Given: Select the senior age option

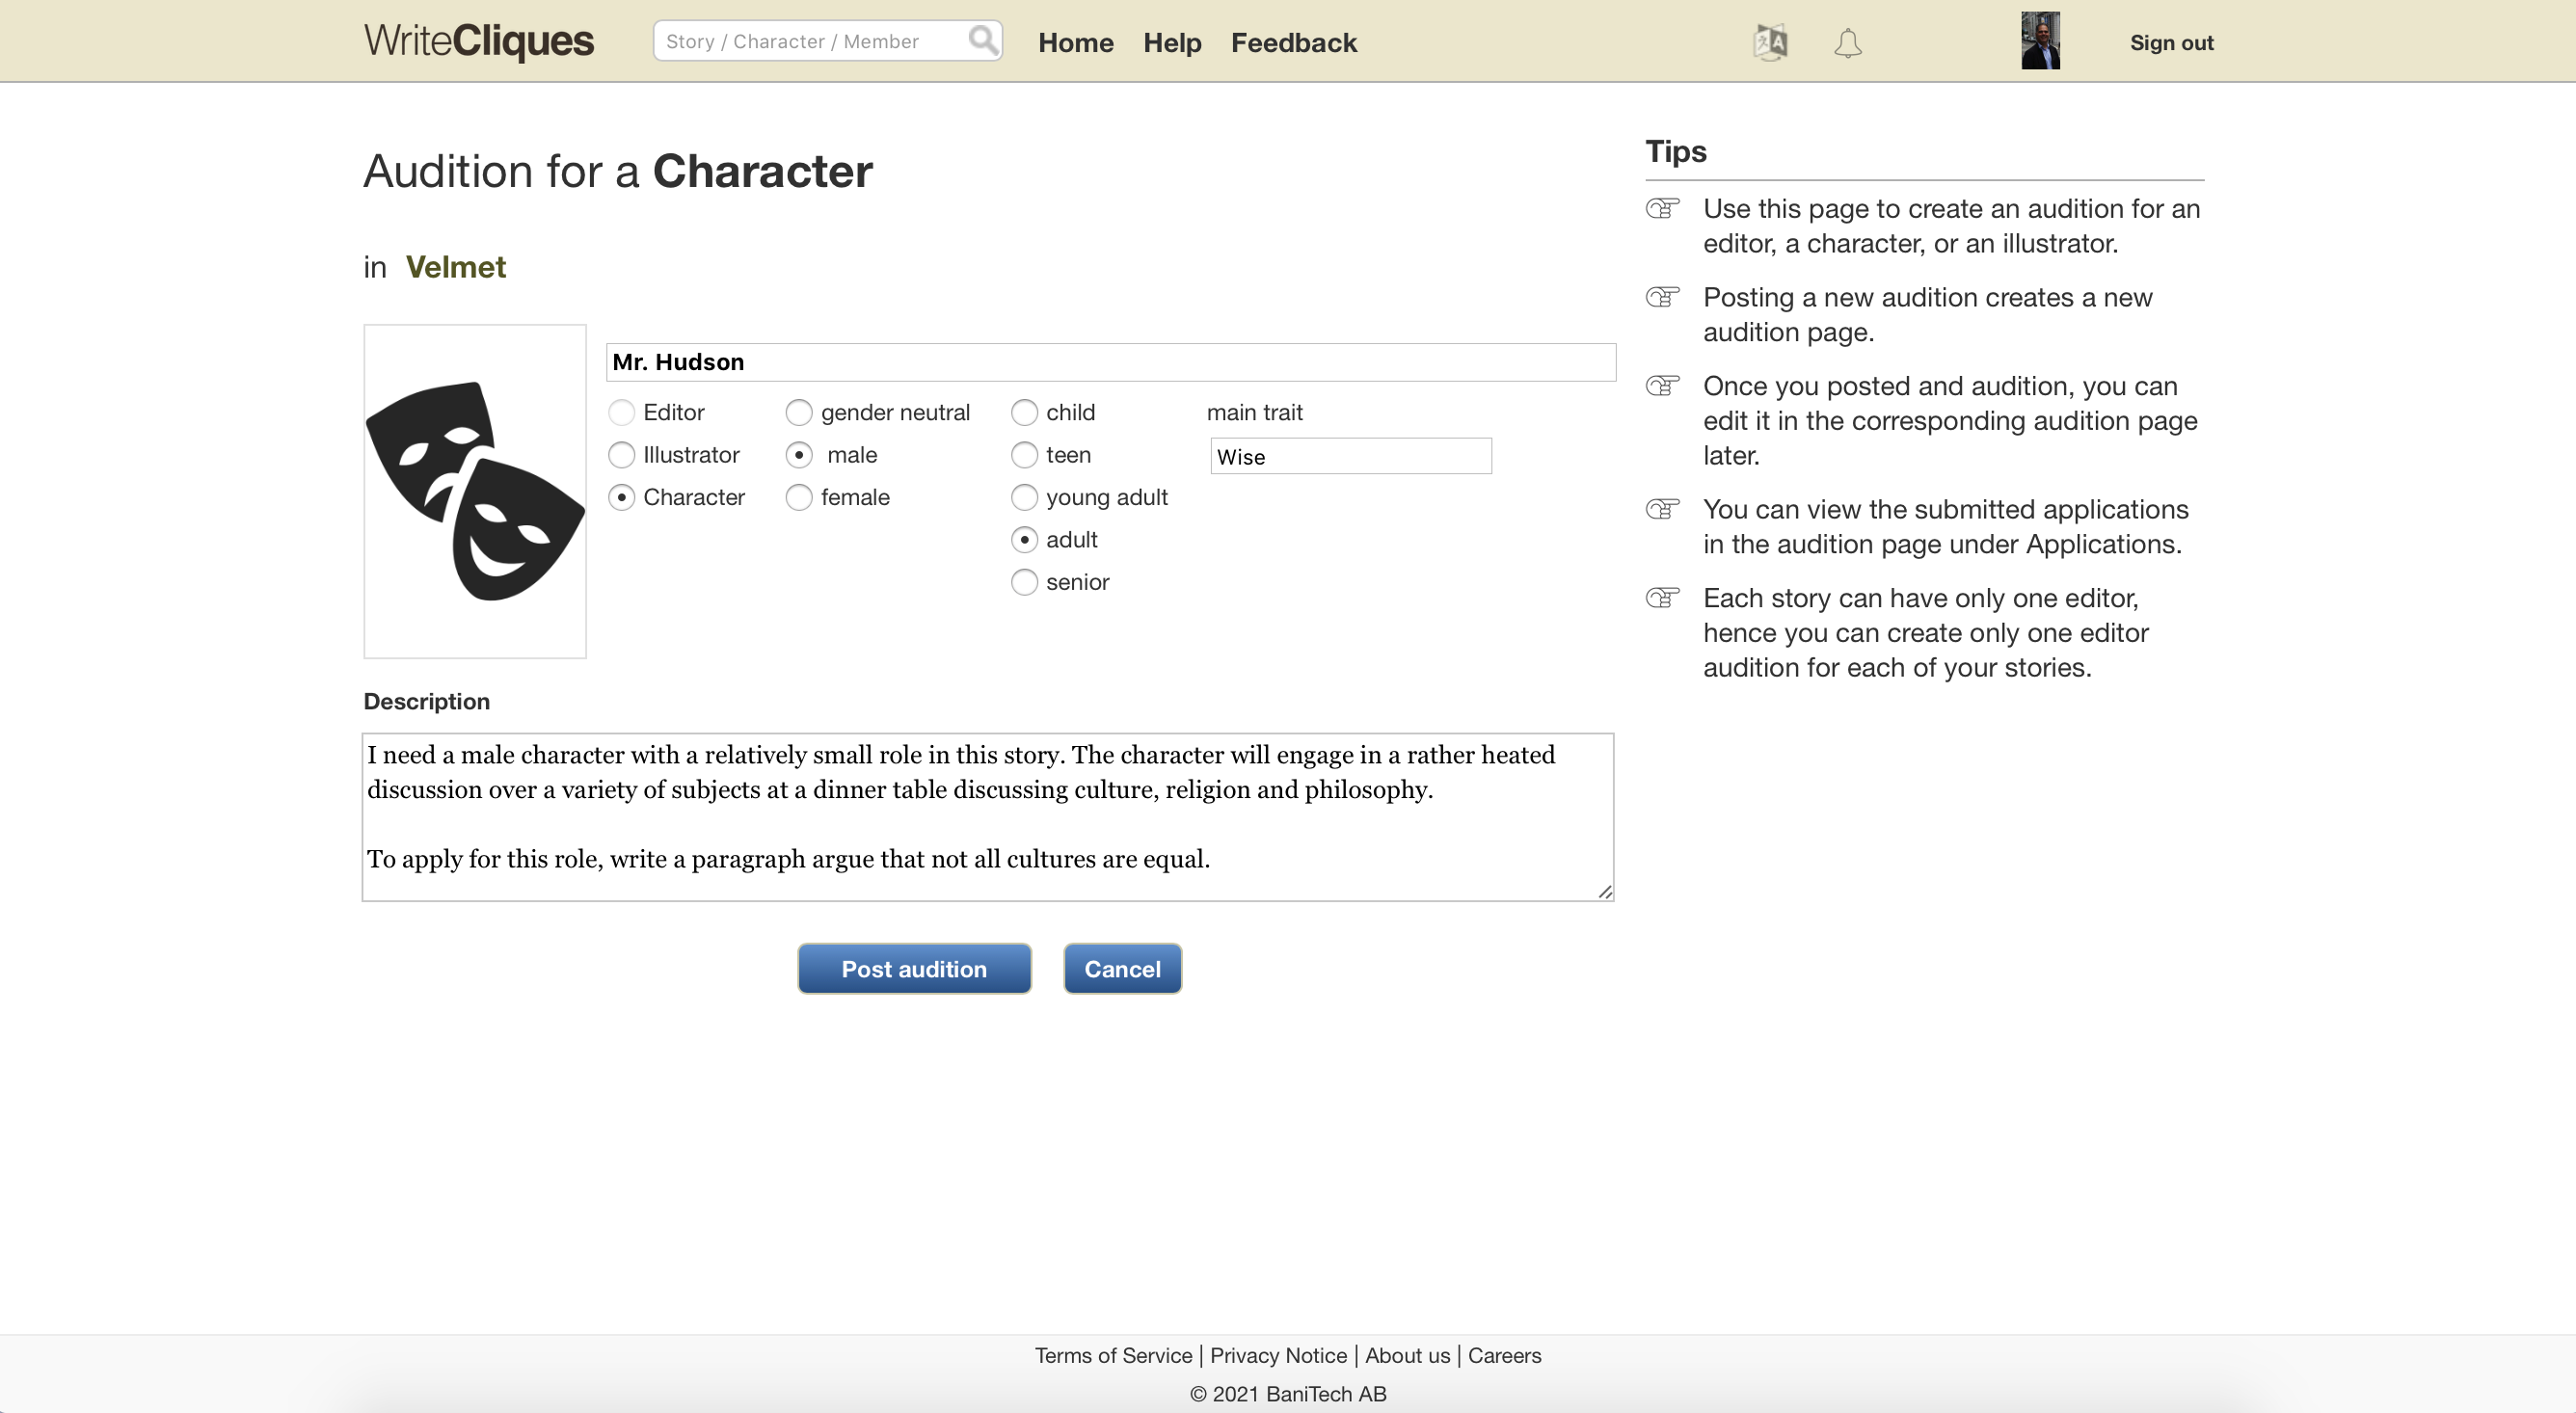Looking at the screenshot, I should pyautogui.click(x=1024, y=582).
